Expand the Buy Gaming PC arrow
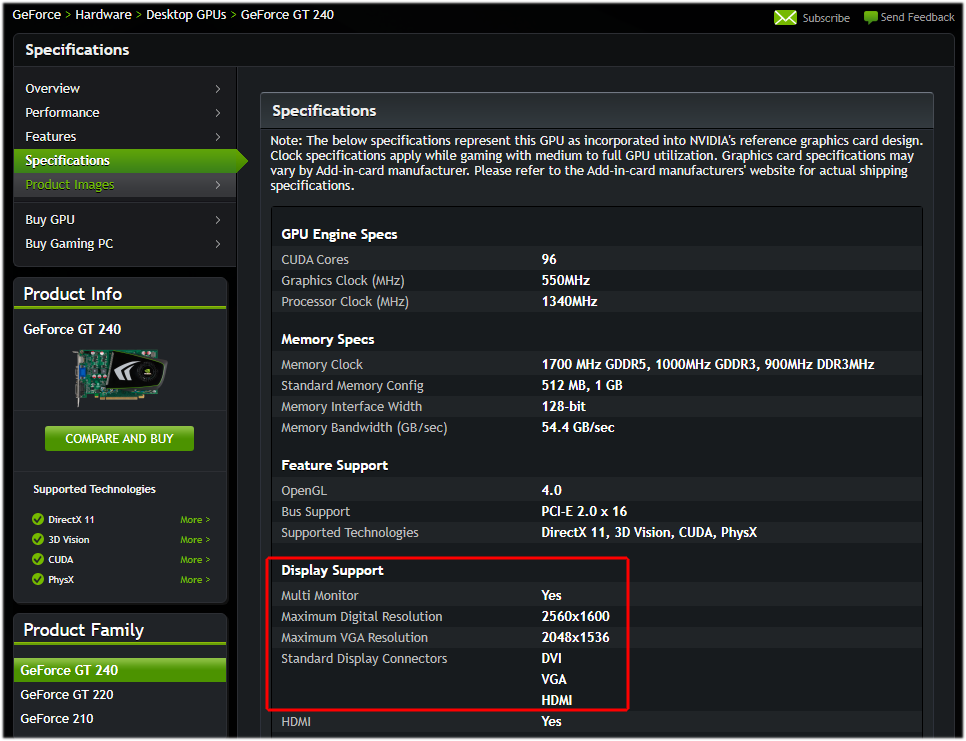 [x=218, y=244]
